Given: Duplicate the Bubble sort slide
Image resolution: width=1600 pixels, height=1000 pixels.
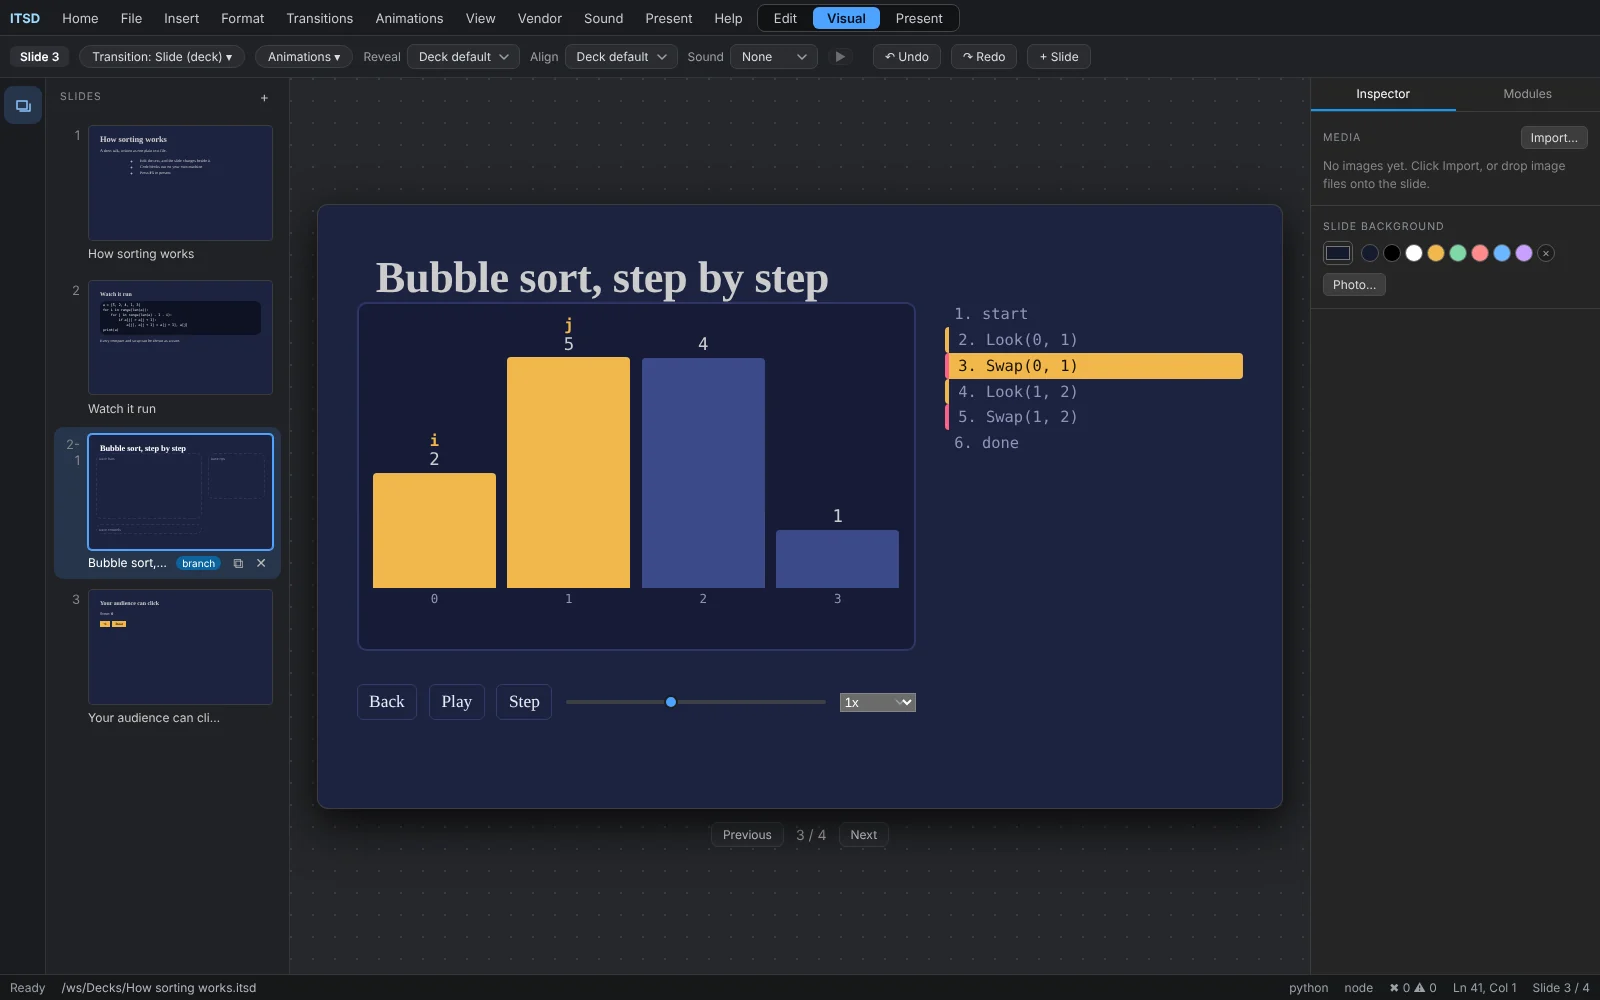Looking at the screenshot, I should click(238, 563).
